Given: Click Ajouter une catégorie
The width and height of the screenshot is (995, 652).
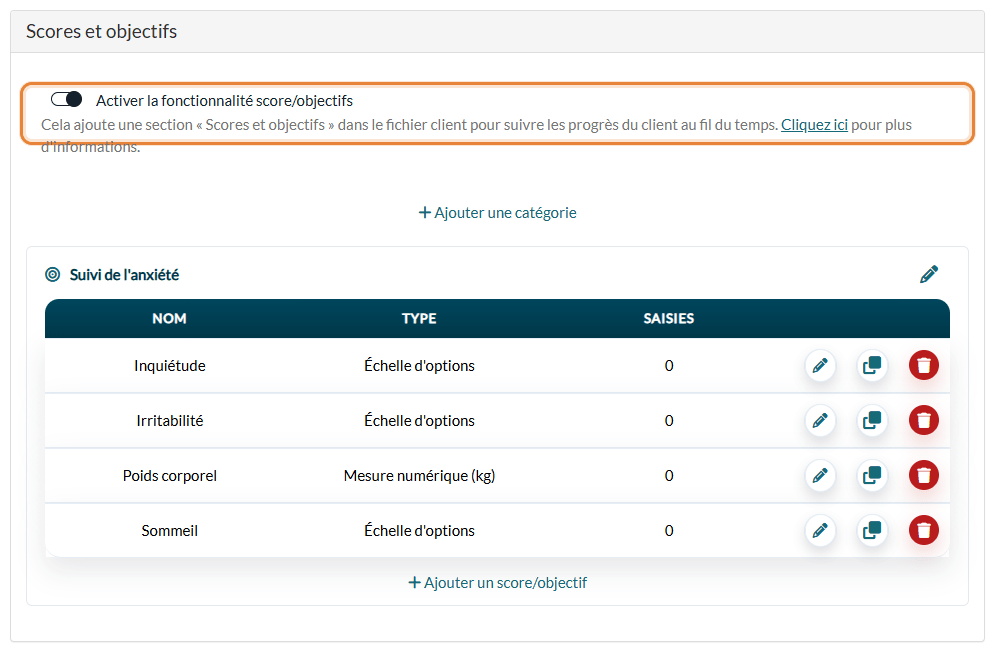Looking at the screenshot, I should click(498, 213).
